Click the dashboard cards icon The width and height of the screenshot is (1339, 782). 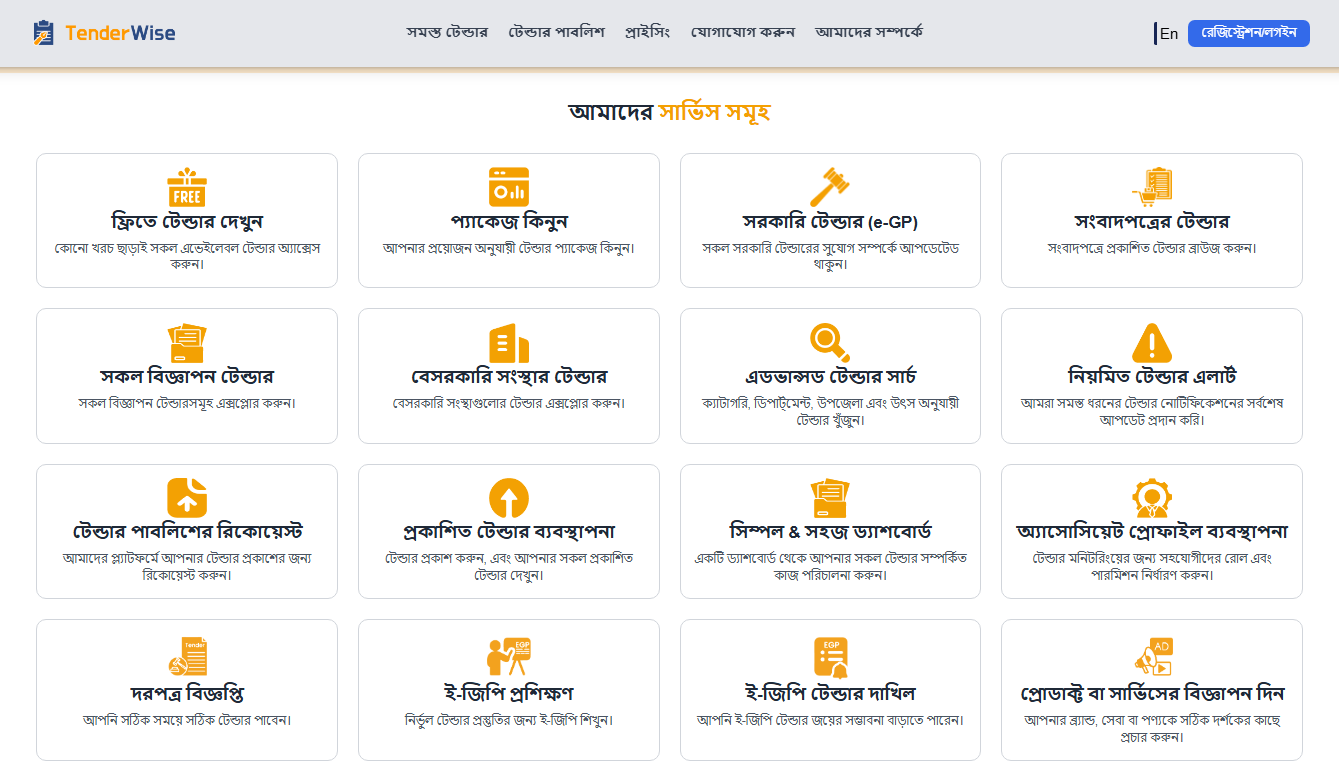pyautogui.click(x=830, y=497)
